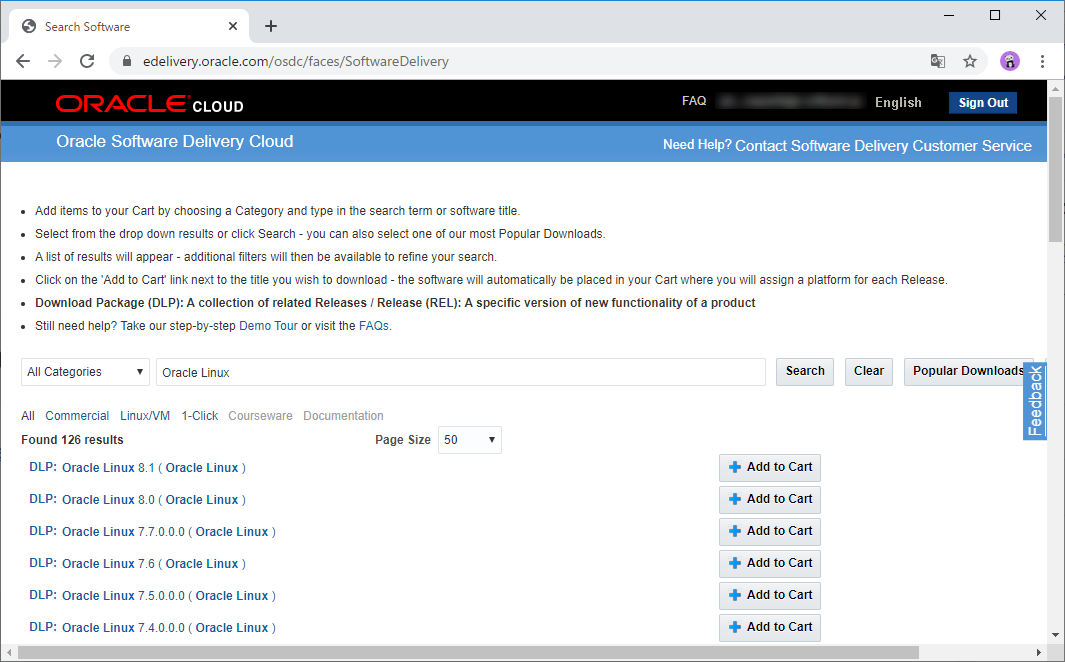Open the Page Size dropdown
Image resolution: width=1065 pixels, height=662 pixels.
470,440
